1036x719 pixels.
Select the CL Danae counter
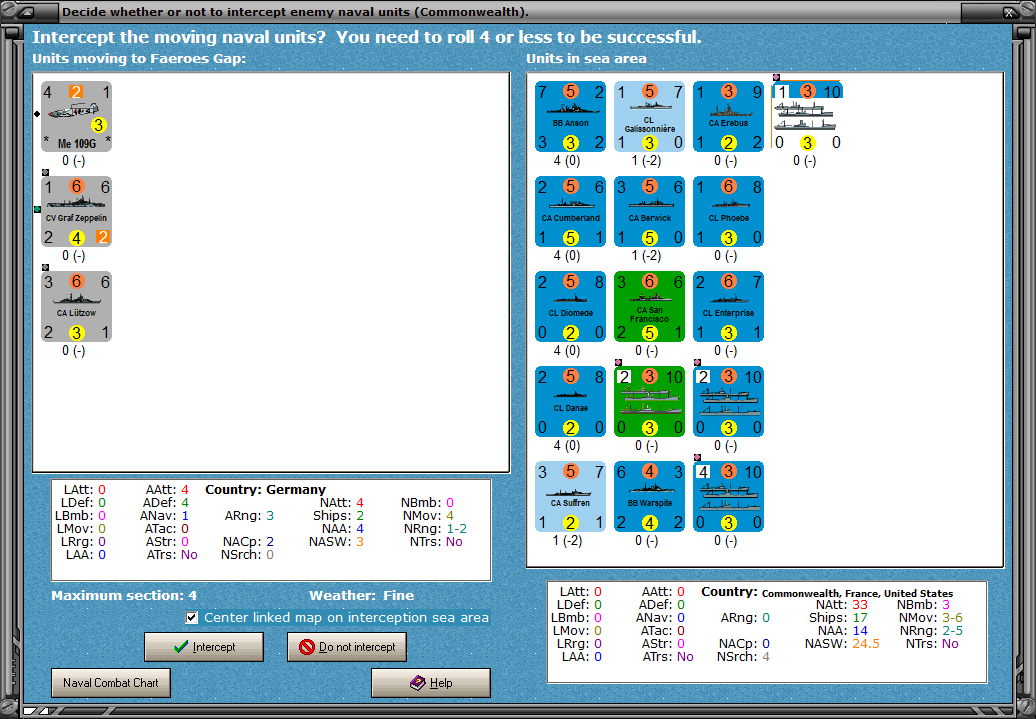pyautogui.click(x=570, y=402)
